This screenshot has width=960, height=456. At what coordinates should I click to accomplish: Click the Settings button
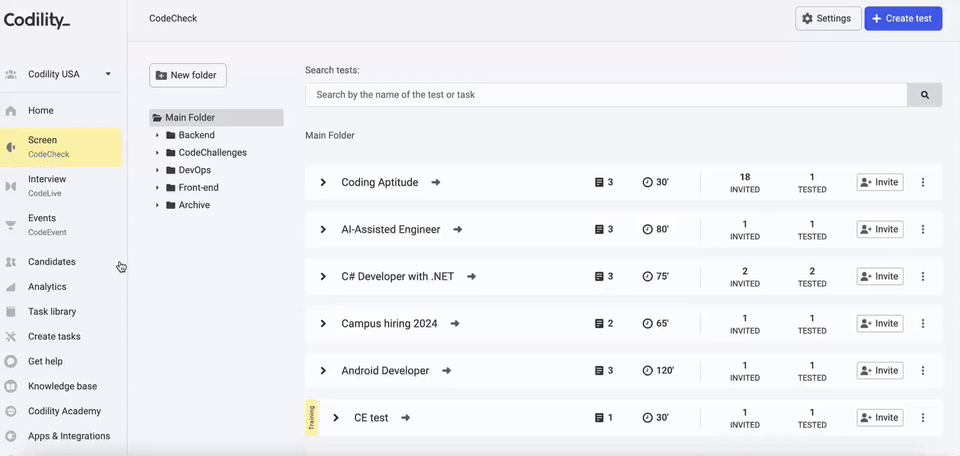828,18
